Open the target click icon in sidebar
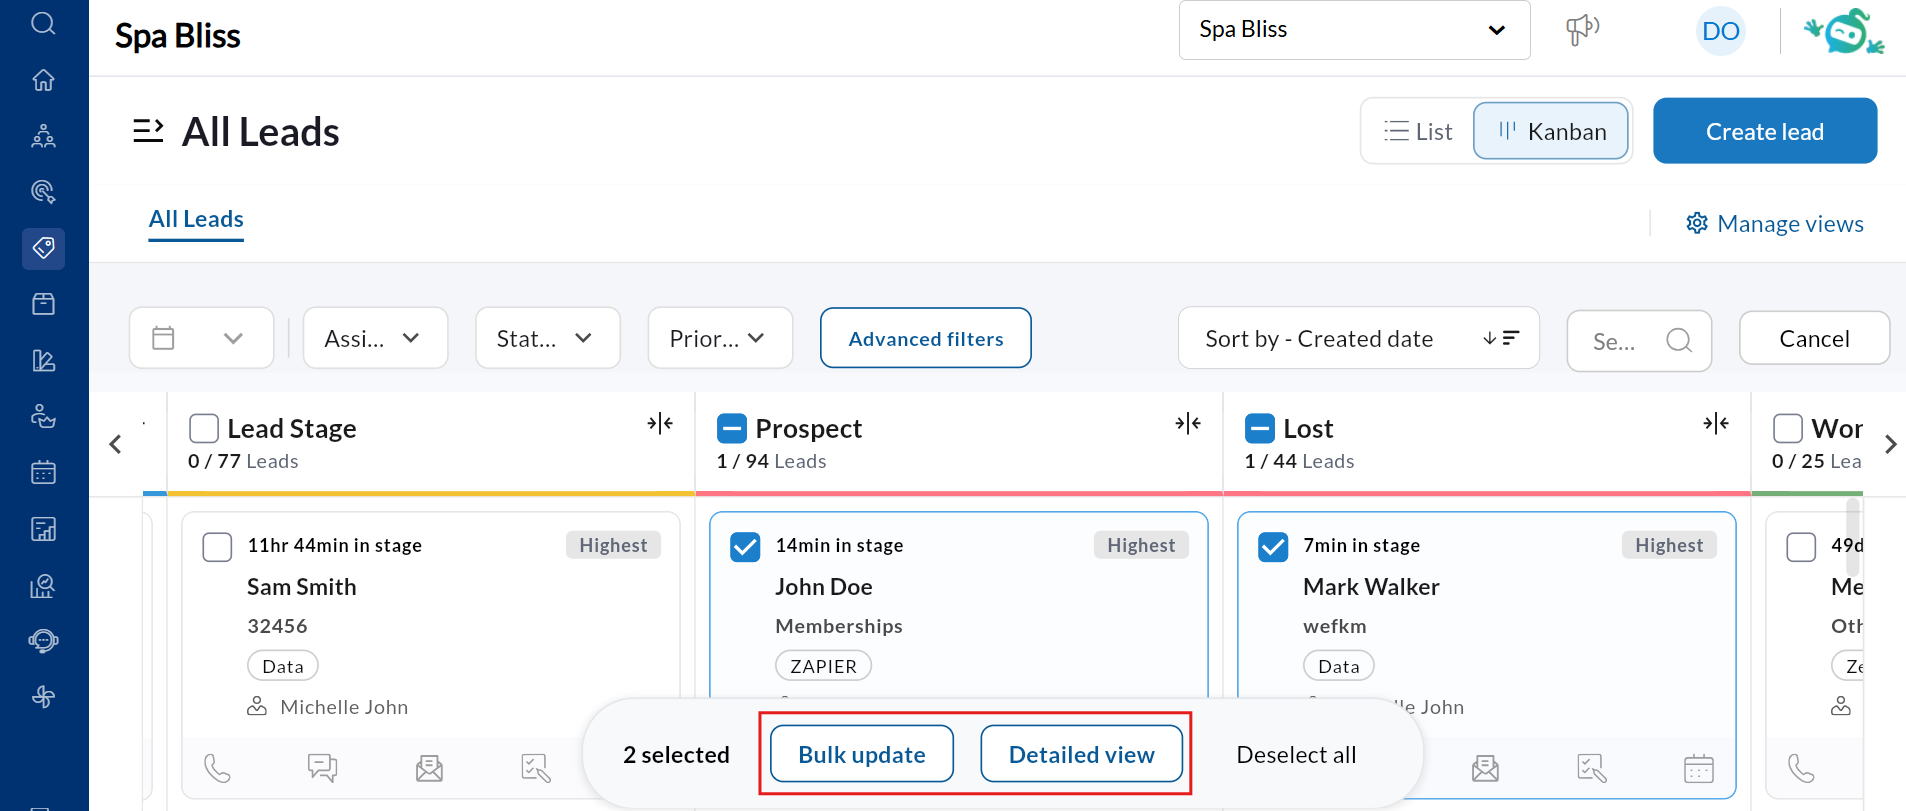This screenshot has width=1906, height=811. [43, 192]
